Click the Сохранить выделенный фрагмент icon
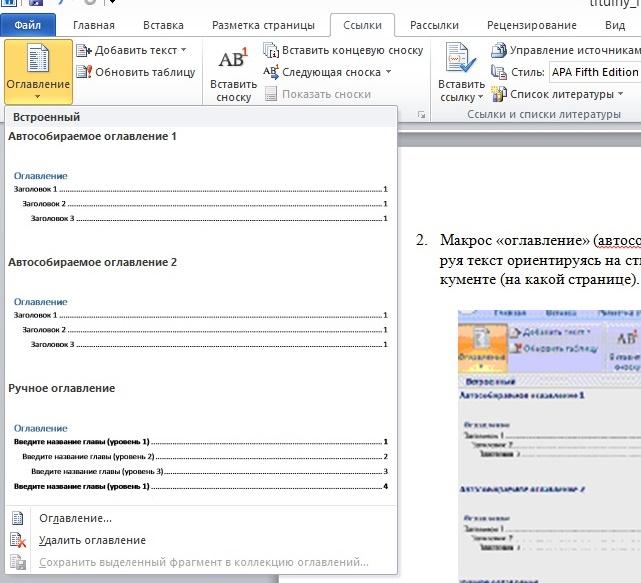Viewport: 641px width, 583px height. (18, 563)
